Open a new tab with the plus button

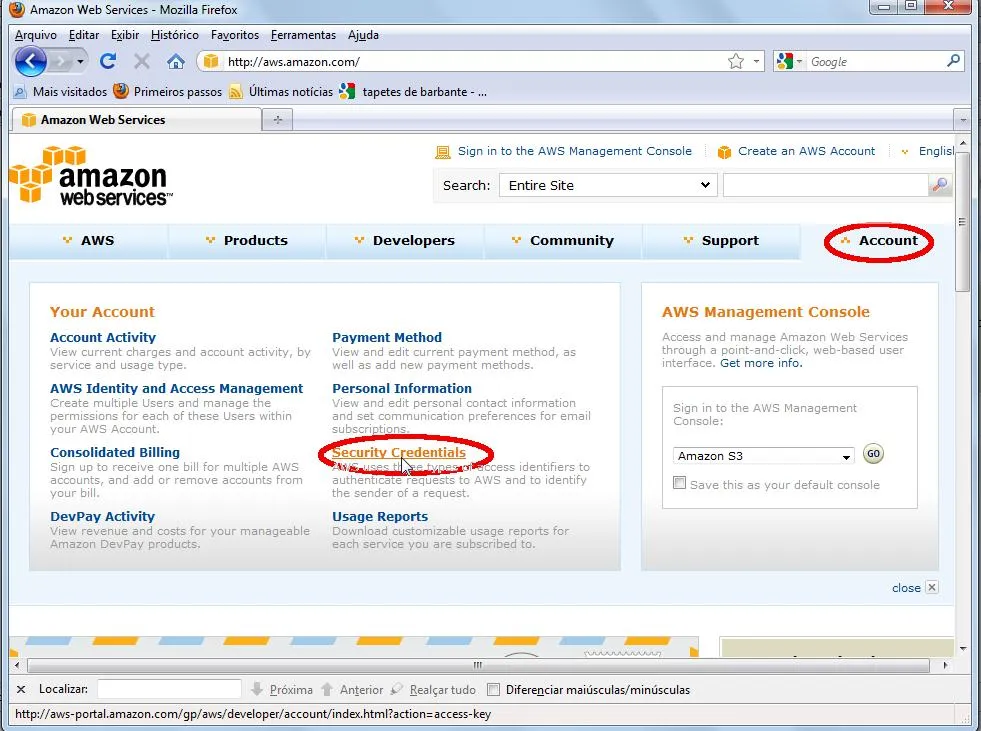277,120
